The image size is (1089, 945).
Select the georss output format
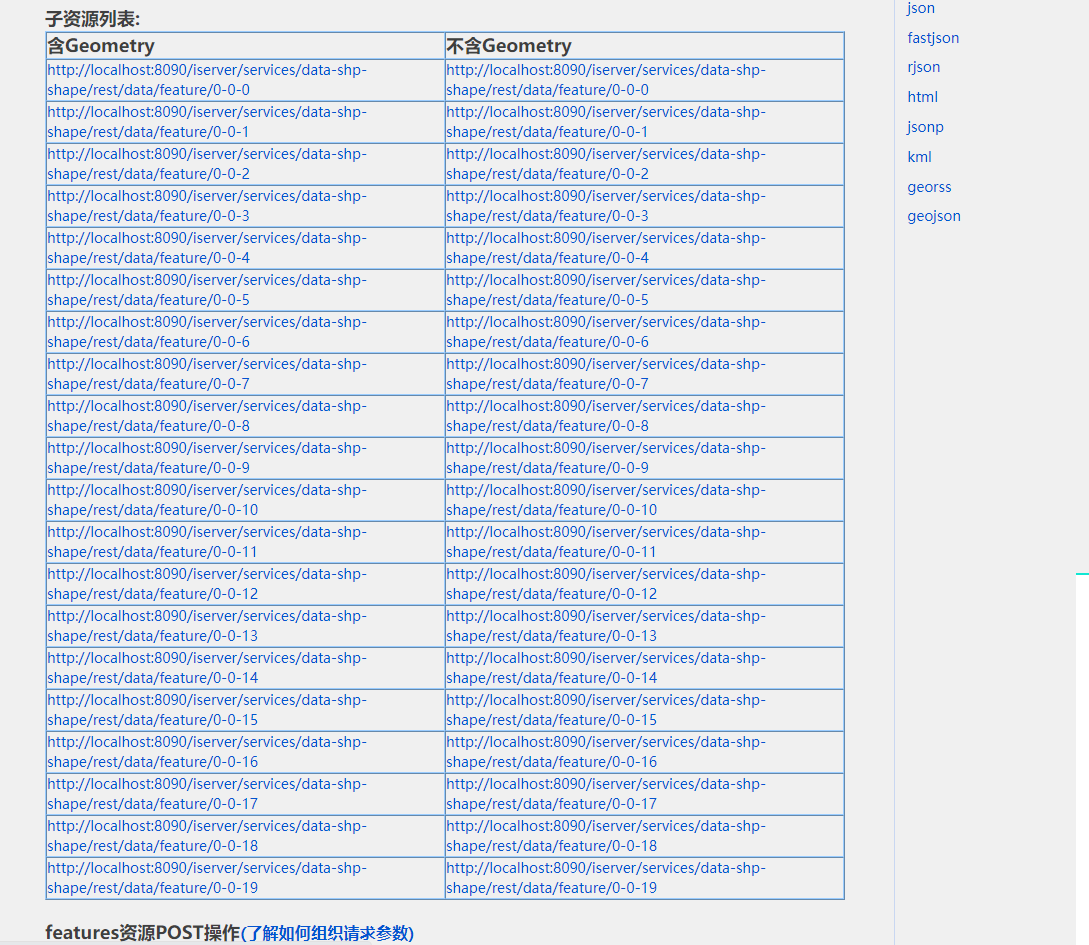pos(929,187)
